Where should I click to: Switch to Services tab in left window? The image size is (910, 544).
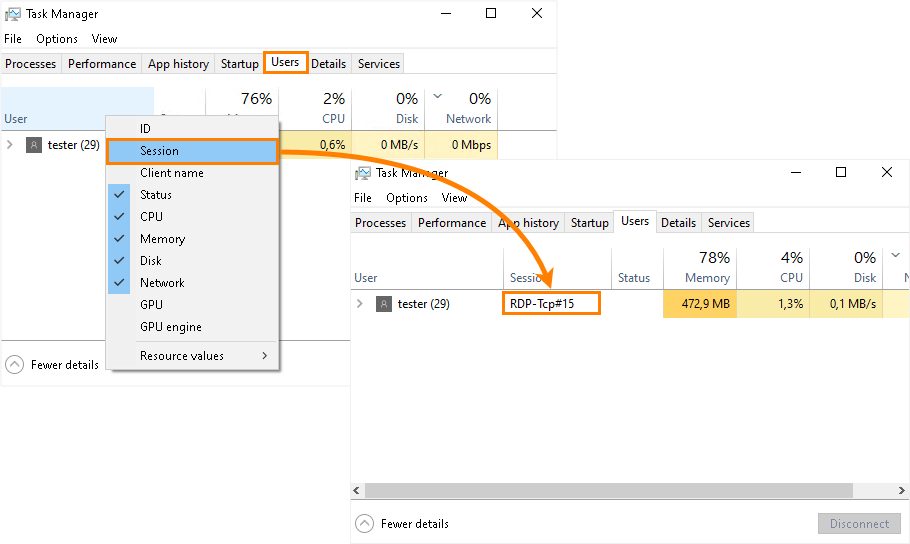[x=378, y=64]
